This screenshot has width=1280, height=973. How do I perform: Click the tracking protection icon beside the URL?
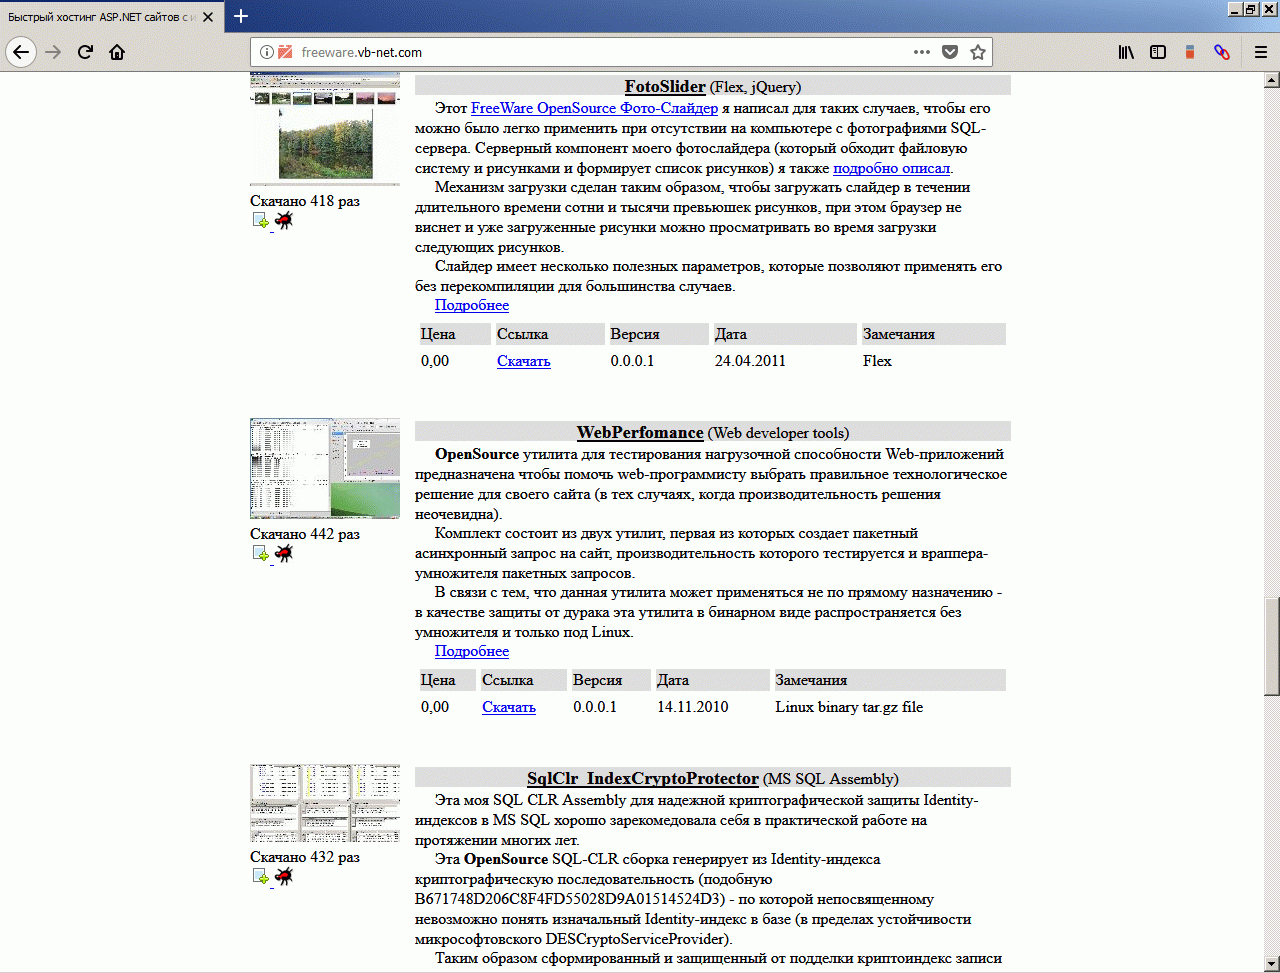285,52
